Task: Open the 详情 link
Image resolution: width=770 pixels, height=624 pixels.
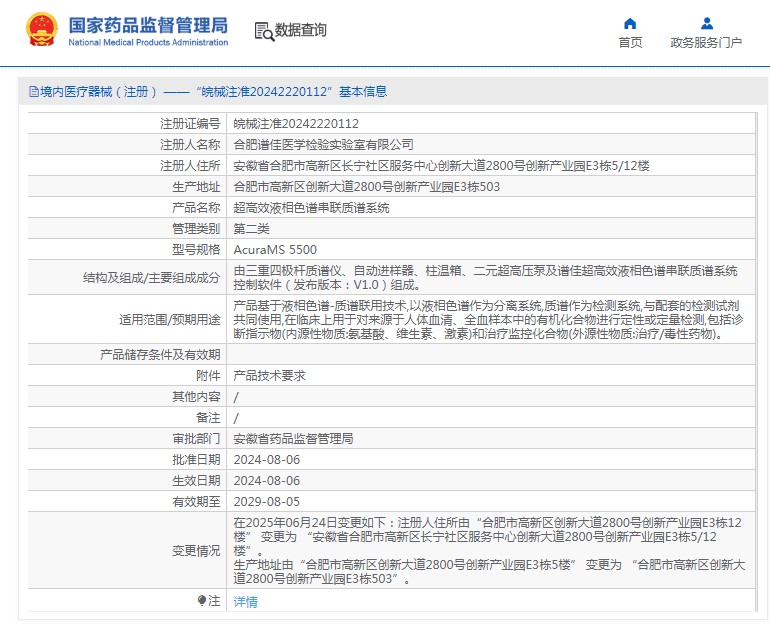Action: (x=246, y=601)
